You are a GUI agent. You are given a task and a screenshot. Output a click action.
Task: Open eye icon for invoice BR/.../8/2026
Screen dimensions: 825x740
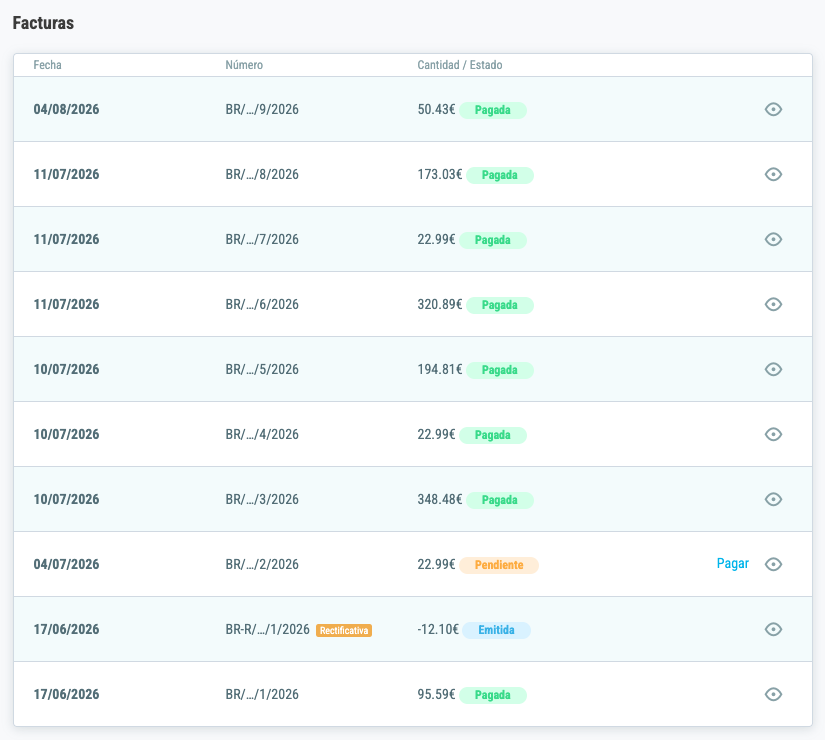[x=773, y=174]
